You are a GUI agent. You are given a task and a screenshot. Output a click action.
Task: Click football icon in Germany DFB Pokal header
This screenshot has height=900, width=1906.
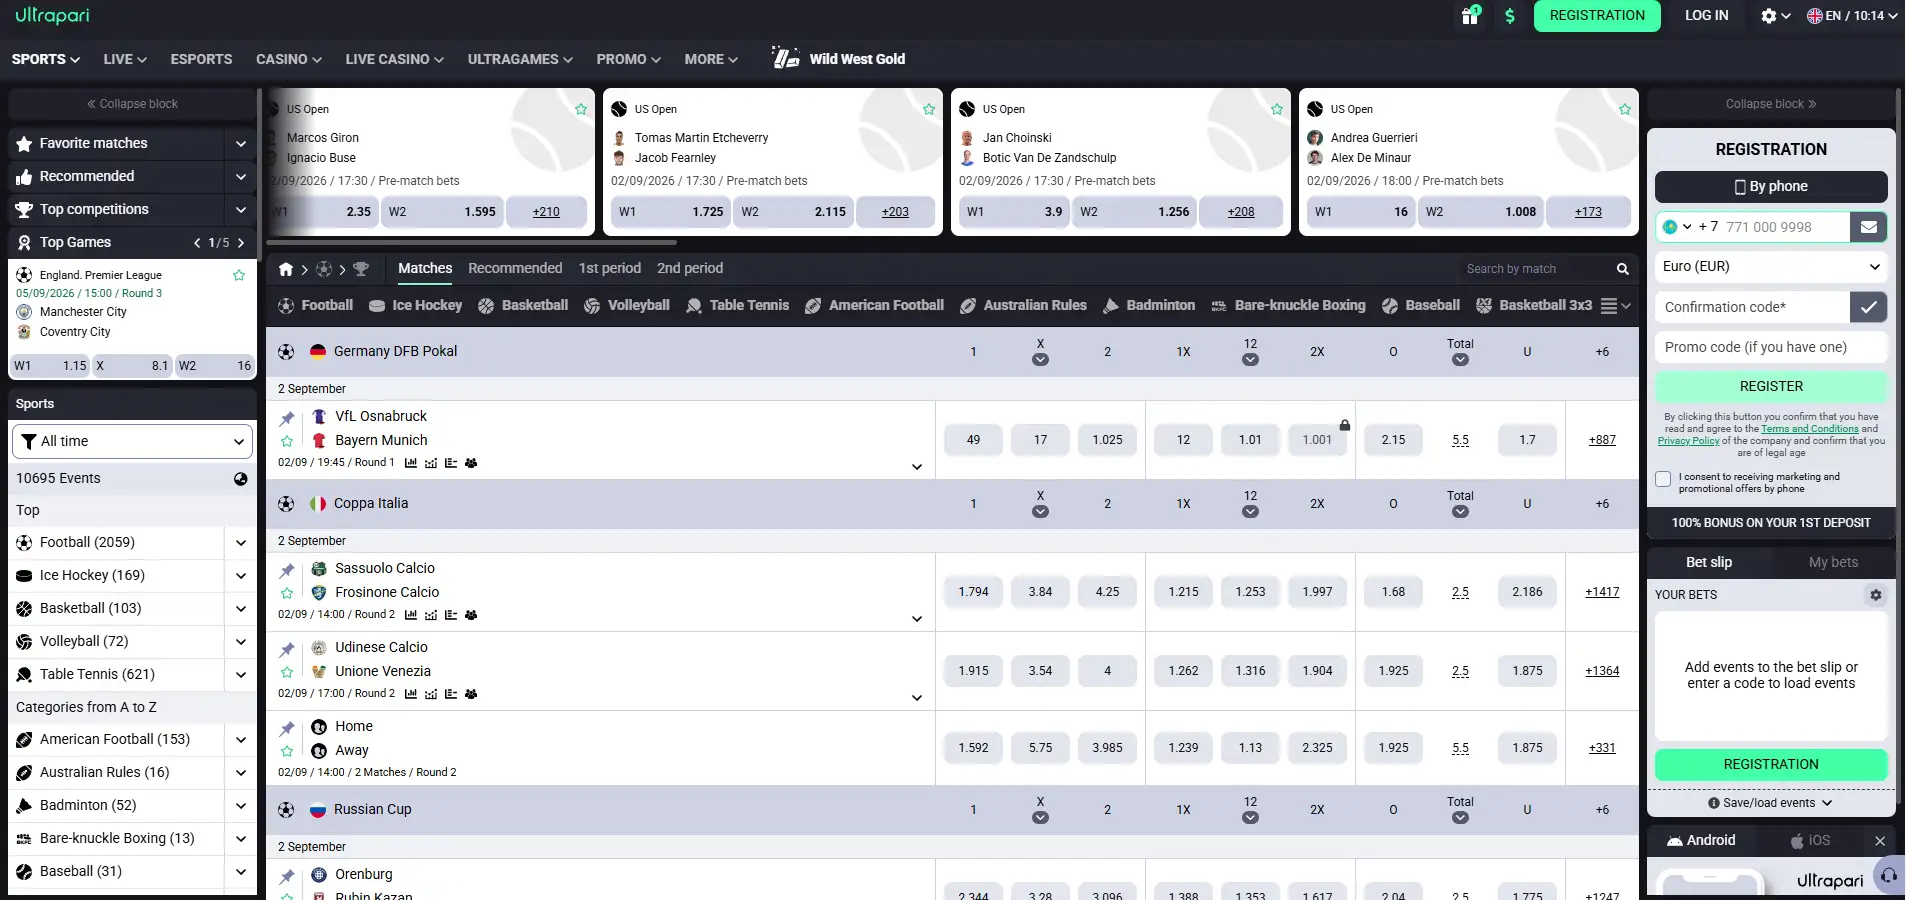(286, 352)
